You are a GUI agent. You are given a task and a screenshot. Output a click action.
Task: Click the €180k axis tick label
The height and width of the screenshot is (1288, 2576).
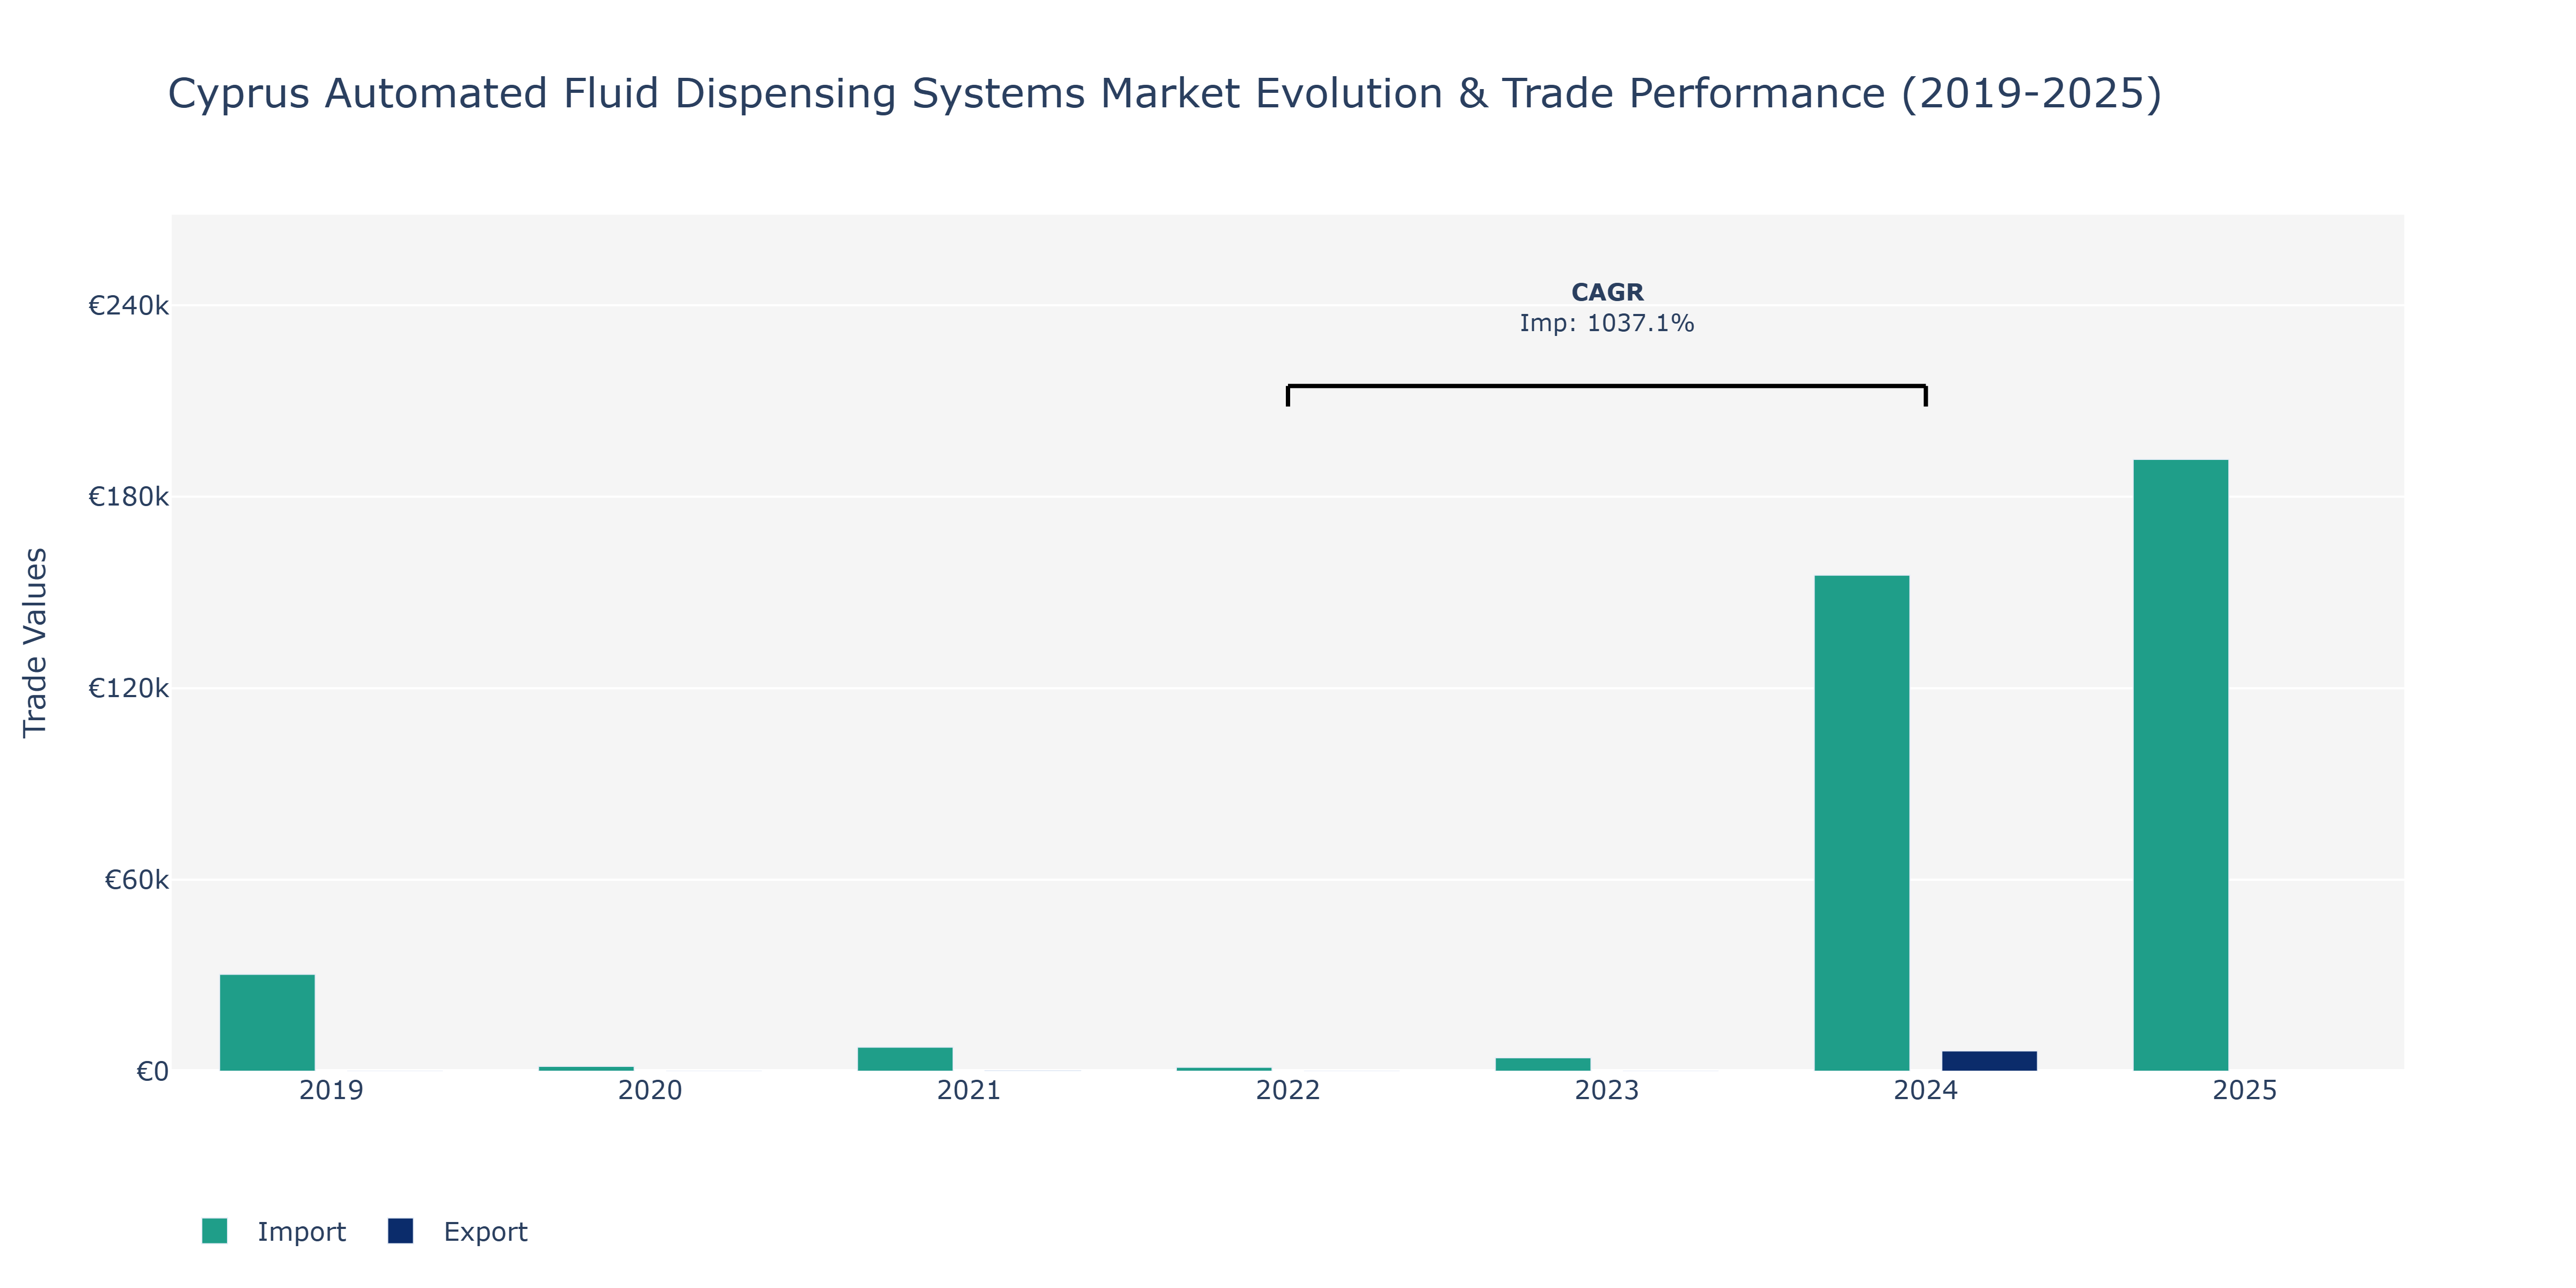pos(128,496)
